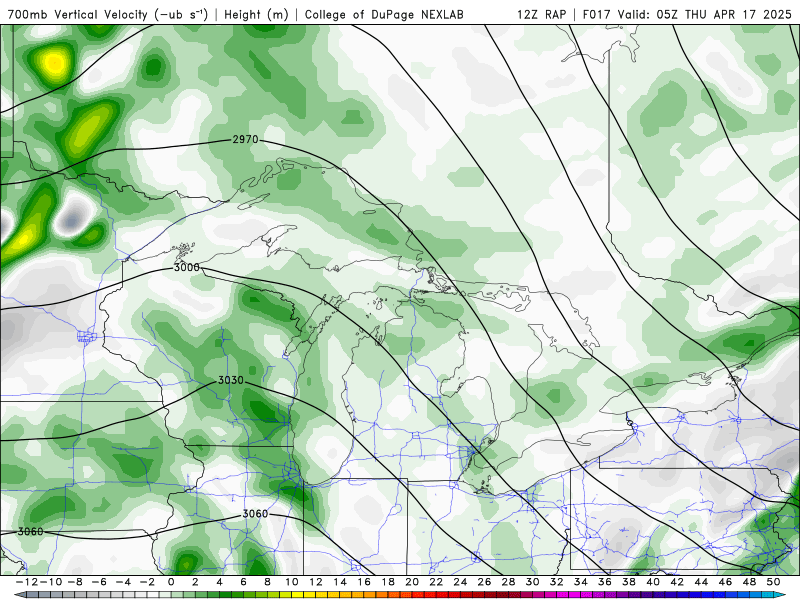Click the 38 colorbar value
This screenshot has height=600, width=800.
pyautogui.click(x=629, y=582)
